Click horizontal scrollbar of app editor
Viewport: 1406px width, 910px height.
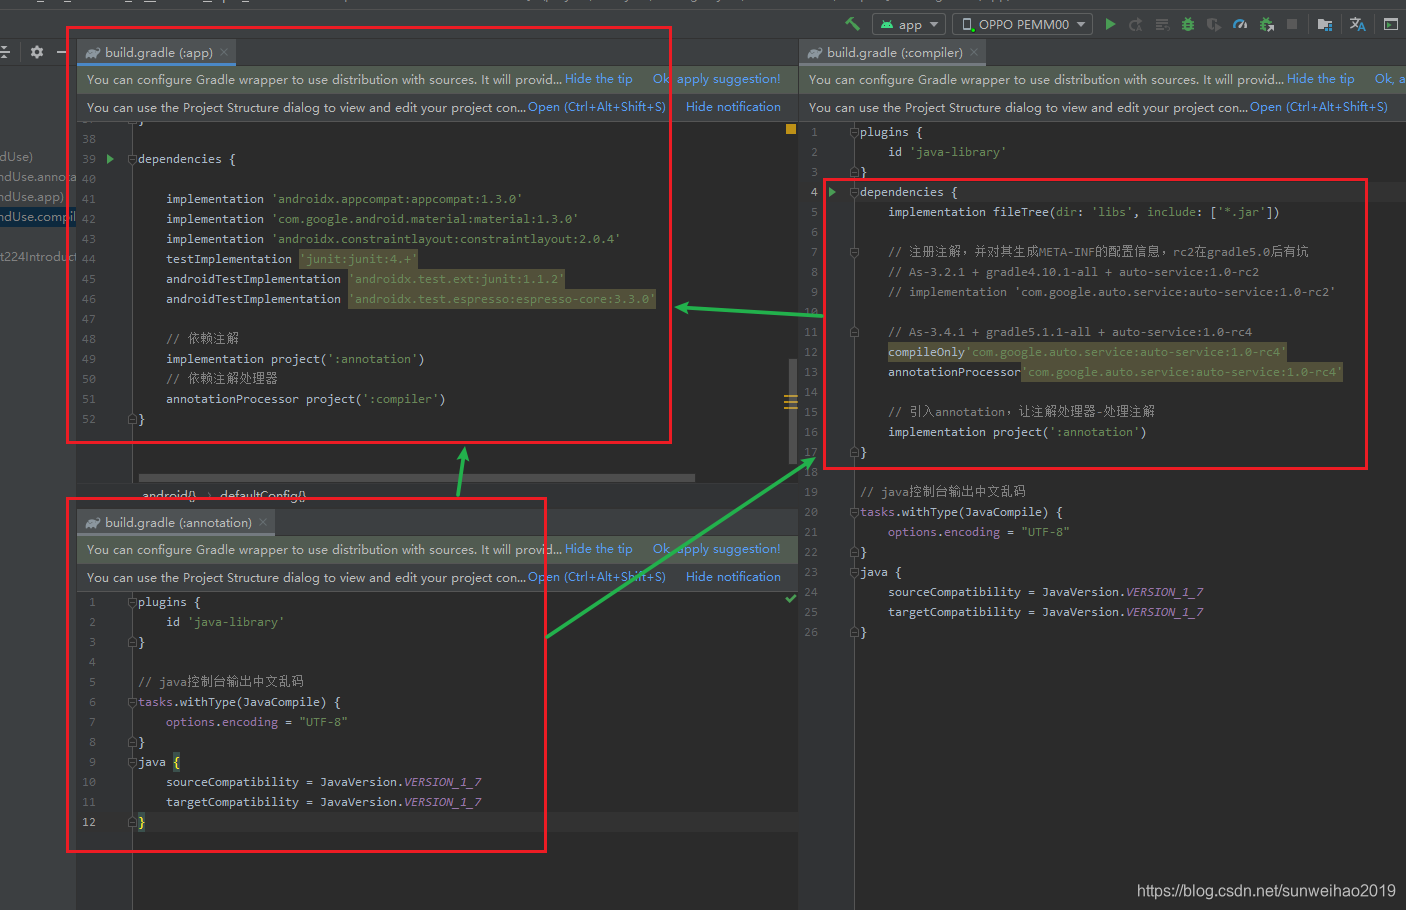click(x=416, y=478)
